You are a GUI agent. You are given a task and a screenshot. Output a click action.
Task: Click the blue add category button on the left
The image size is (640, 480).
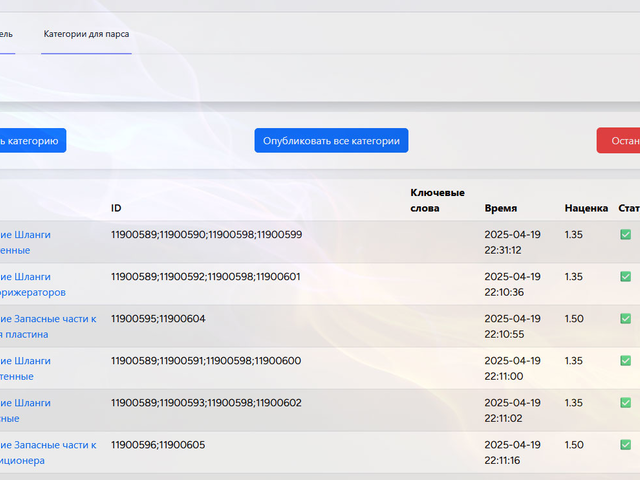coord(31,141)
